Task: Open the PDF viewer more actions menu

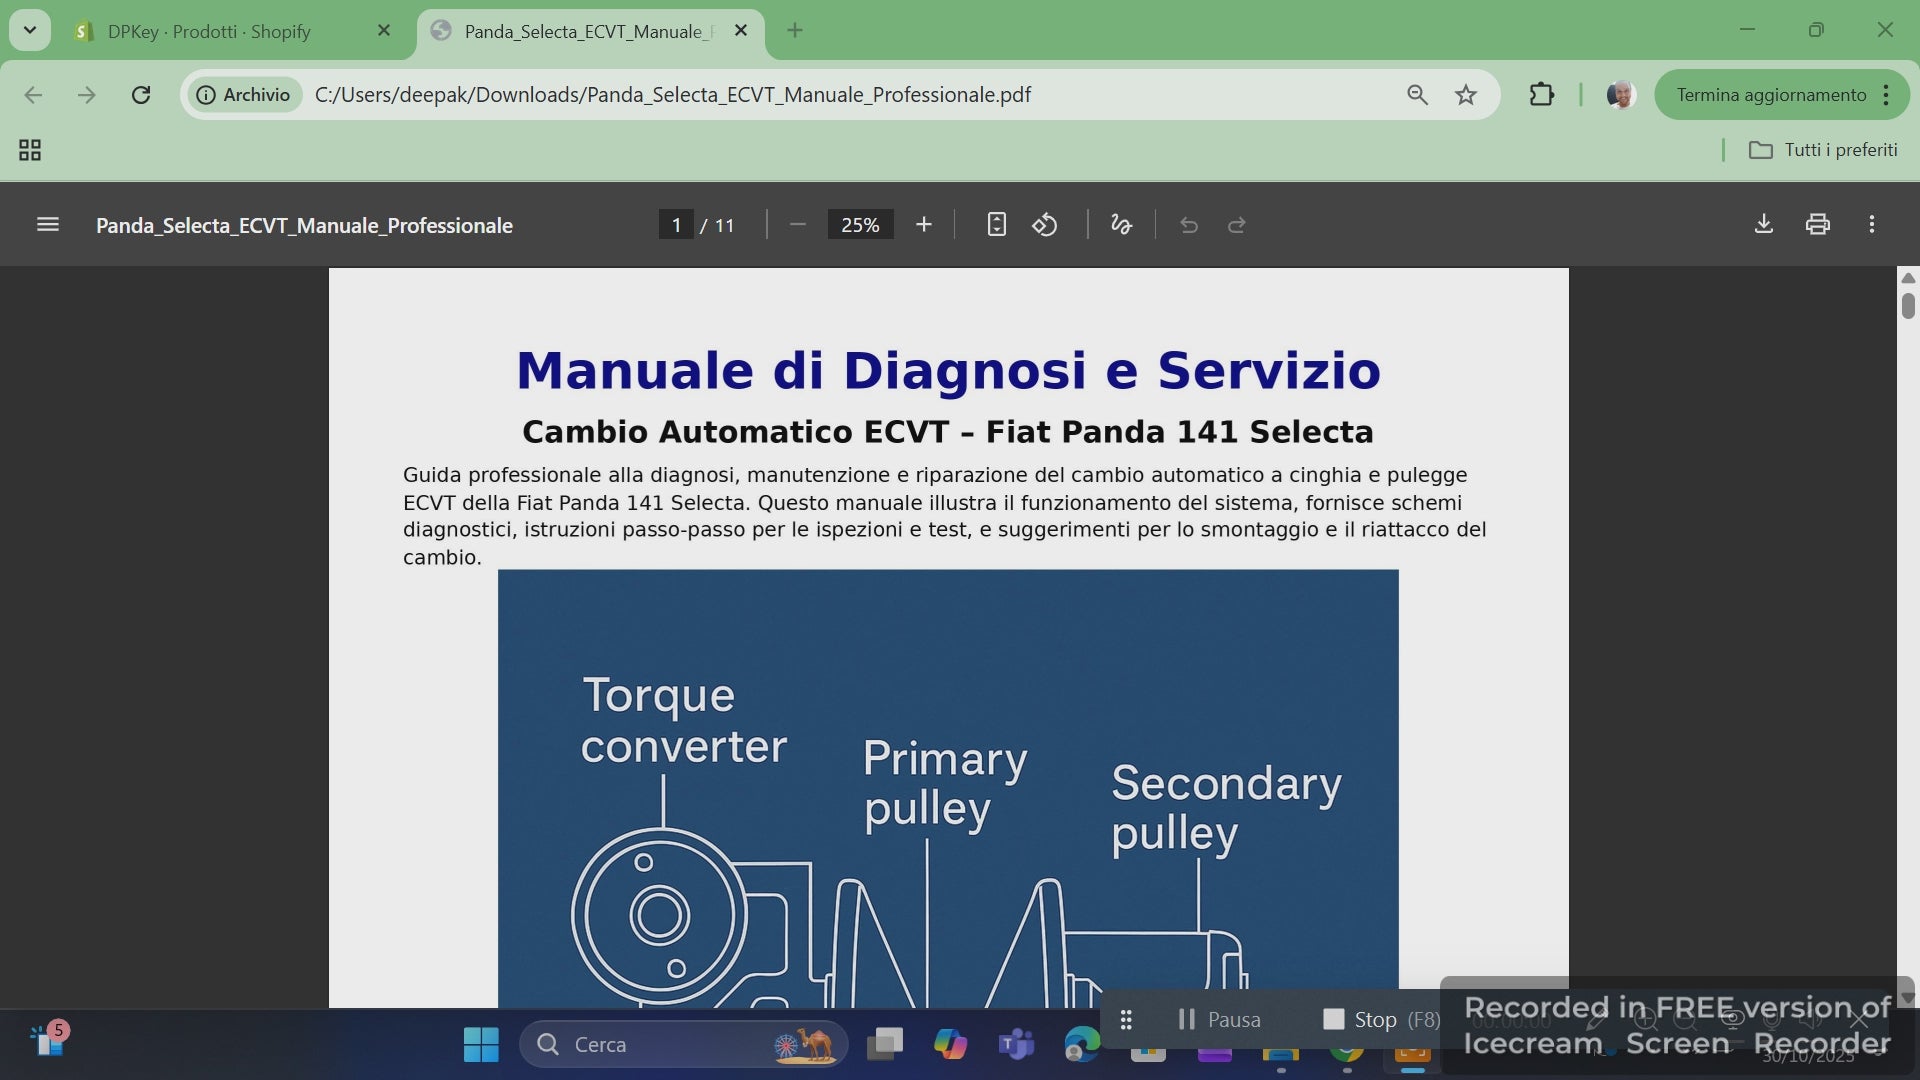Action: click(x=1871, y=225)
